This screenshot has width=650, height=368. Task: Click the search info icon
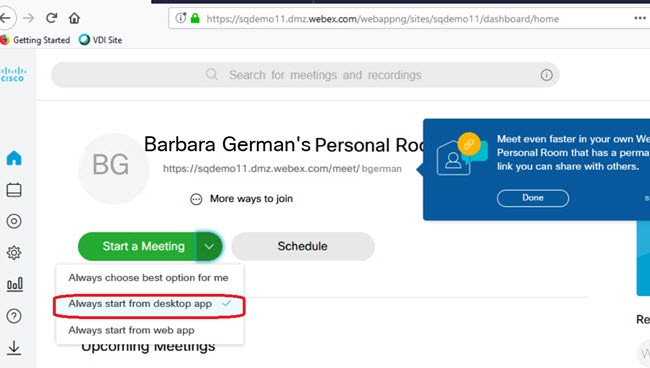546,75
